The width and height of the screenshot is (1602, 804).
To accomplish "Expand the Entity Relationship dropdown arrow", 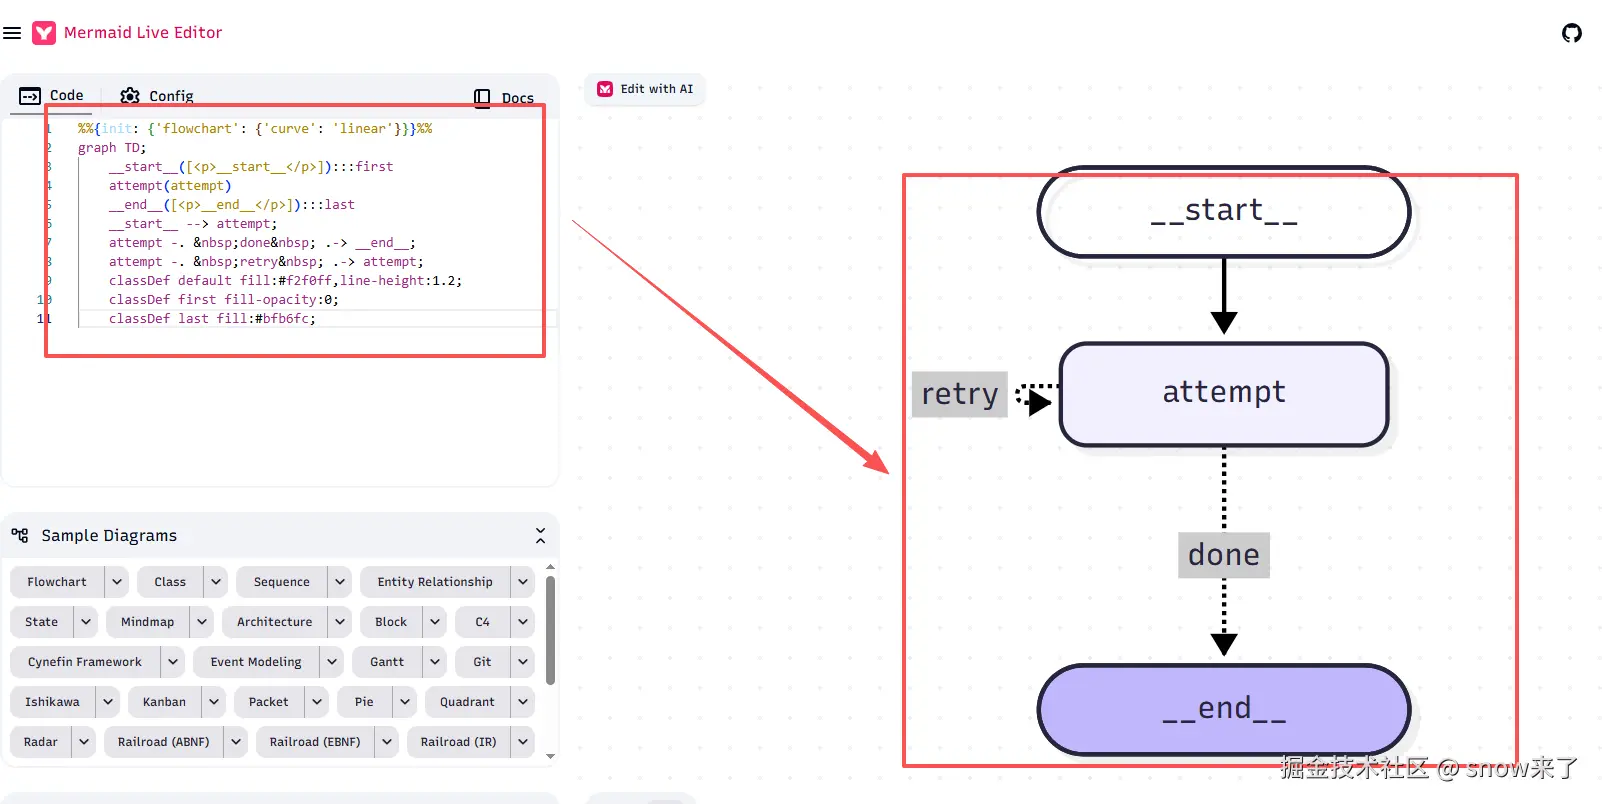I will 523,582.
